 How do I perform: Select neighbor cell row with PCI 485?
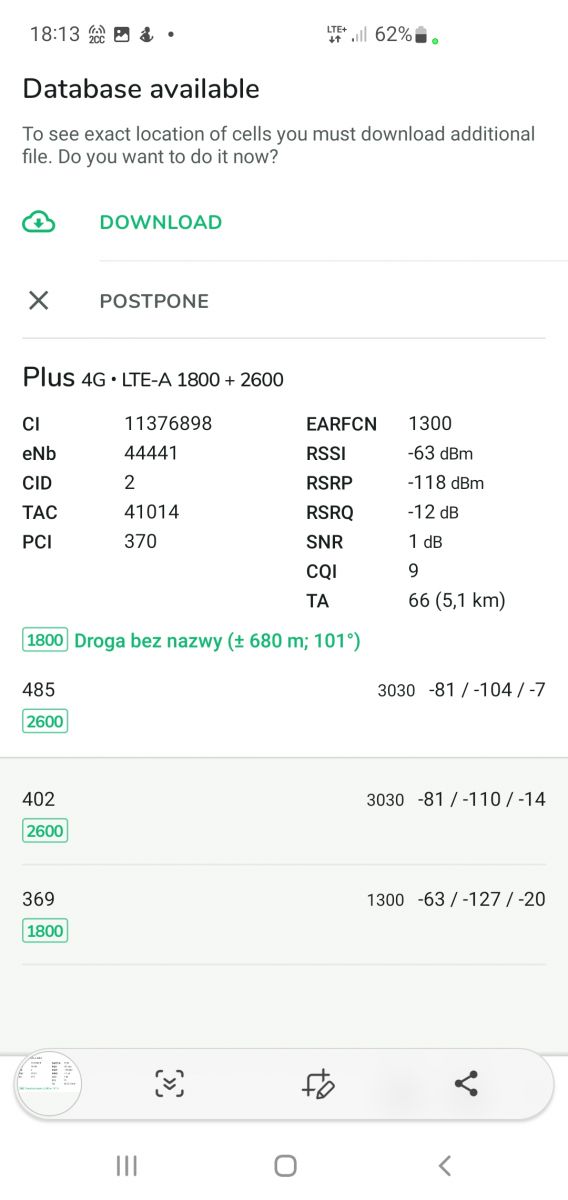pos(284,705)
